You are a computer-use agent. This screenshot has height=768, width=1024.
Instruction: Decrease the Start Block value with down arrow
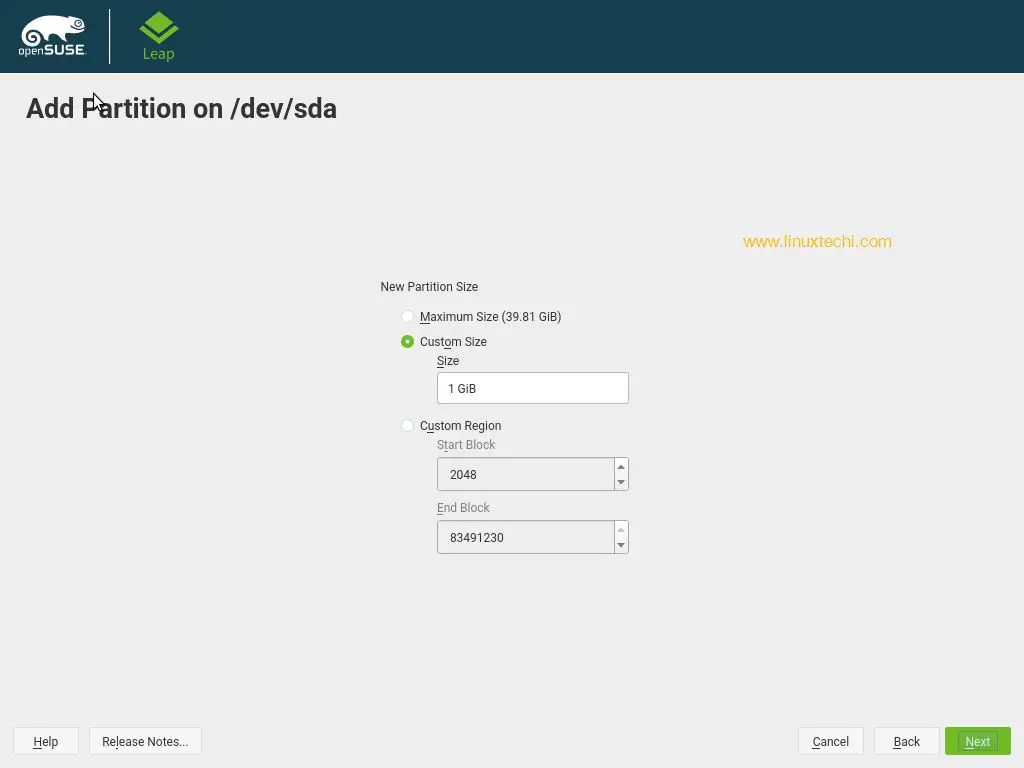[621, 482]
